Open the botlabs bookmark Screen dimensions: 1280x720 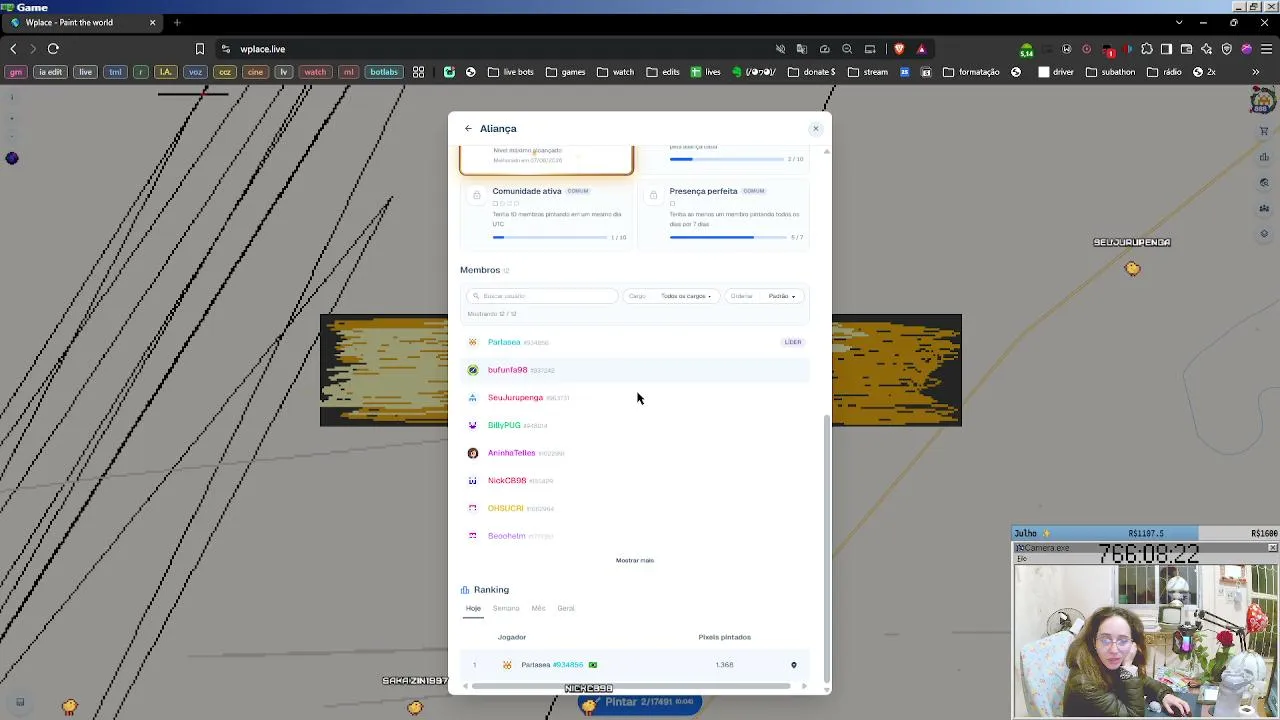(x=384, y=72)
